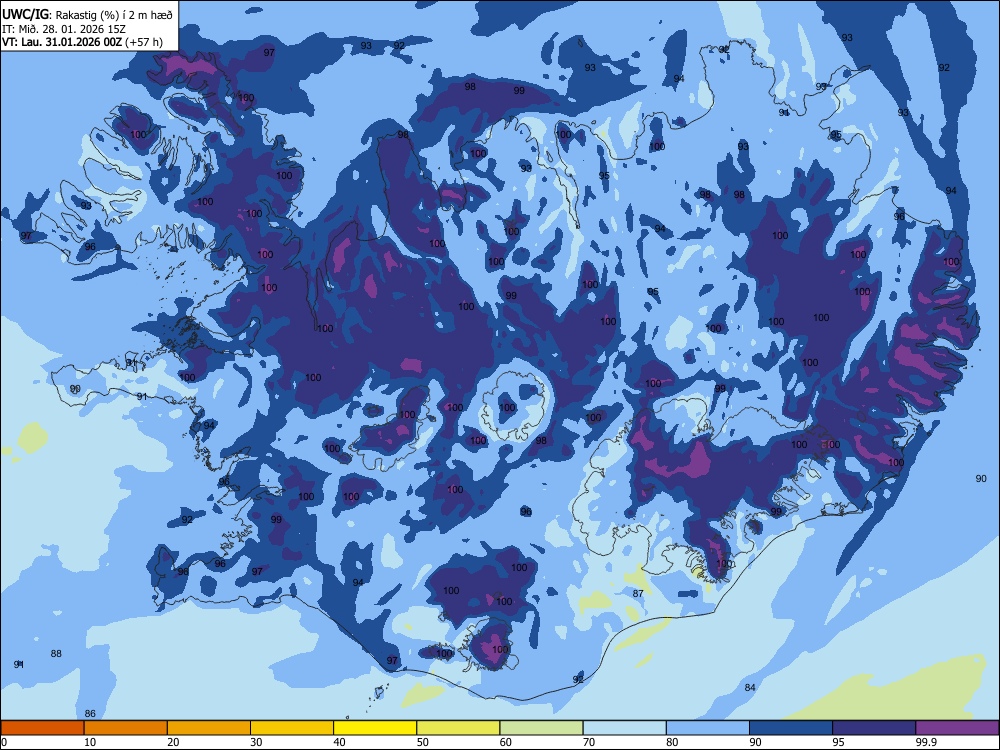Click the 'IT: Mið. 28. 01. 2026 15Z' line
Image resolution: width=1000 pixels, height=750 pixels.
64,29
